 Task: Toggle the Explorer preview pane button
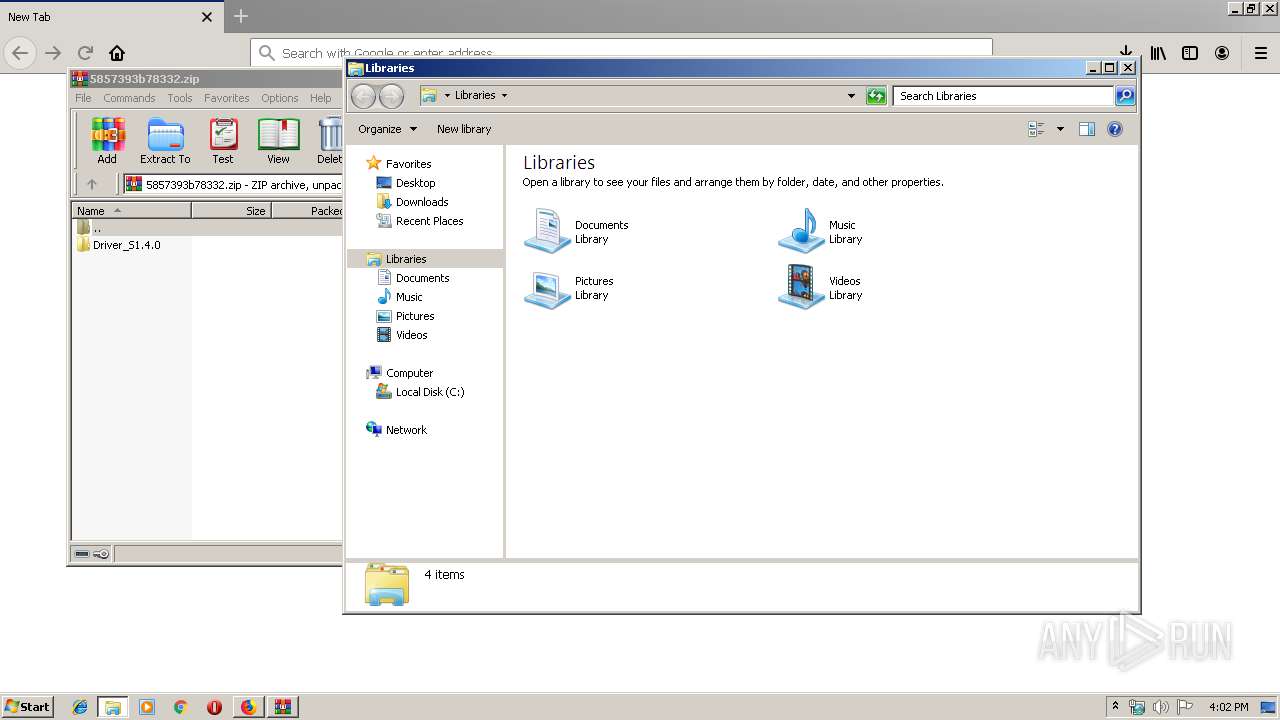coord(1087,129)
